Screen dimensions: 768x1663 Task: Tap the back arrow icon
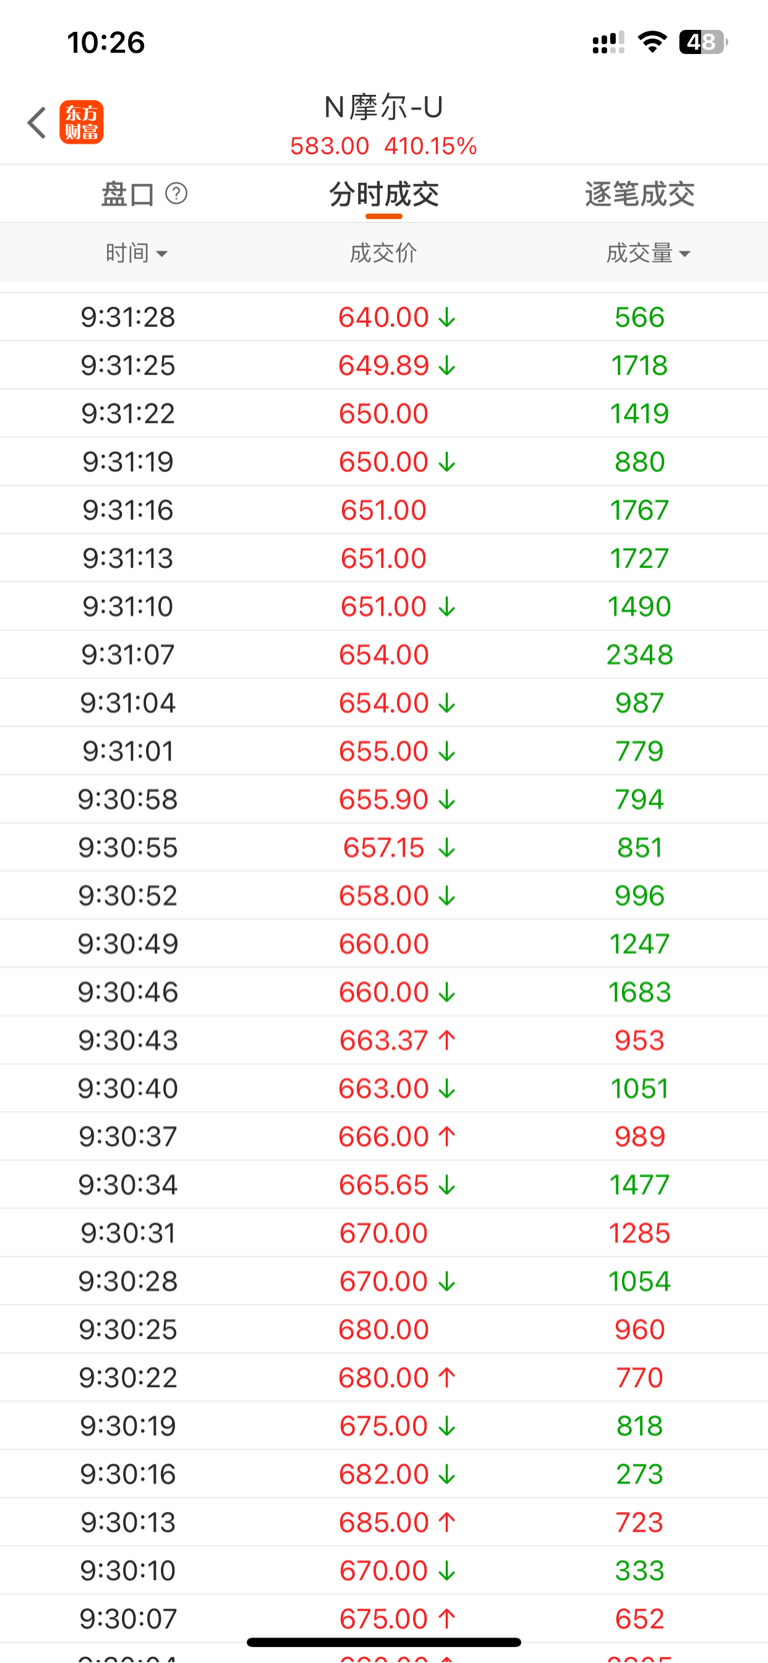pyautogui.click(x=37, y=123)
